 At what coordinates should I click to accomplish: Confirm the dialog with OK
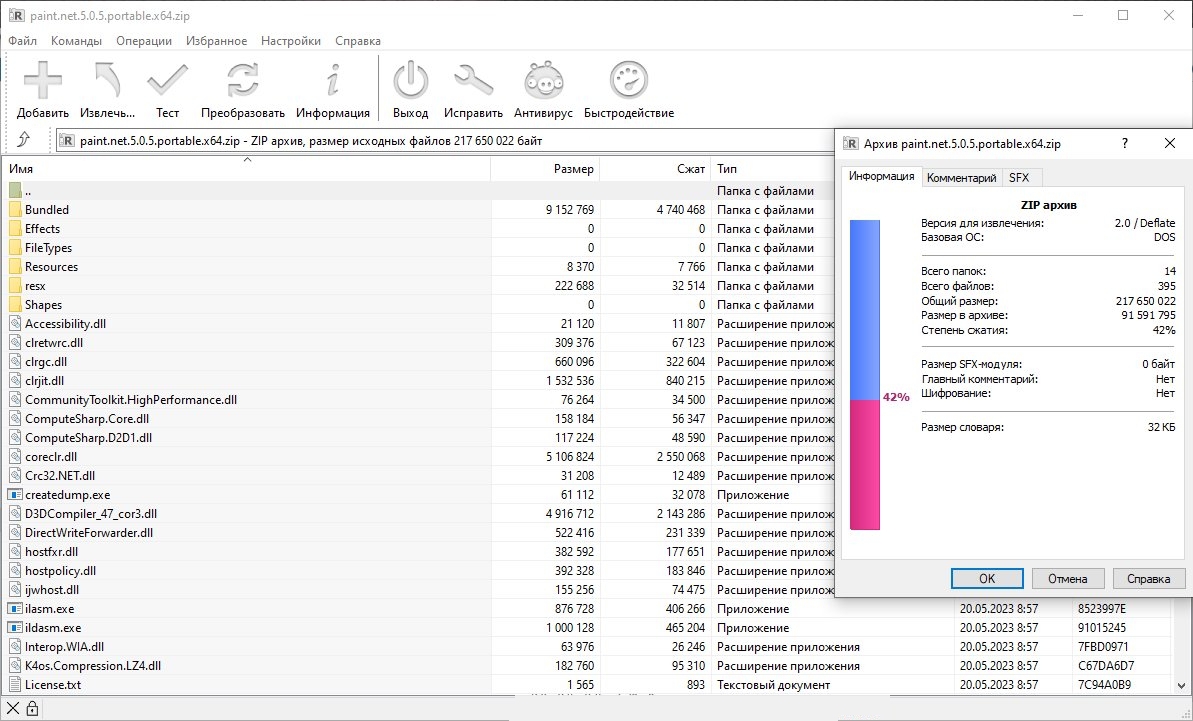click(987, 579)
